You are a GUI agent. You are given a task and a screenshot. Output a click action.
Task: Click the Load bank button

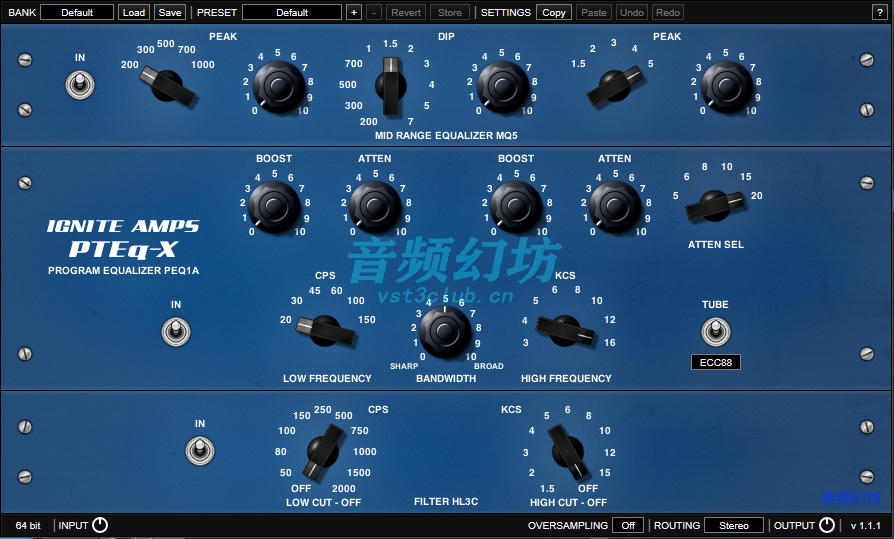pyautogui.click(x=134, y=13)
